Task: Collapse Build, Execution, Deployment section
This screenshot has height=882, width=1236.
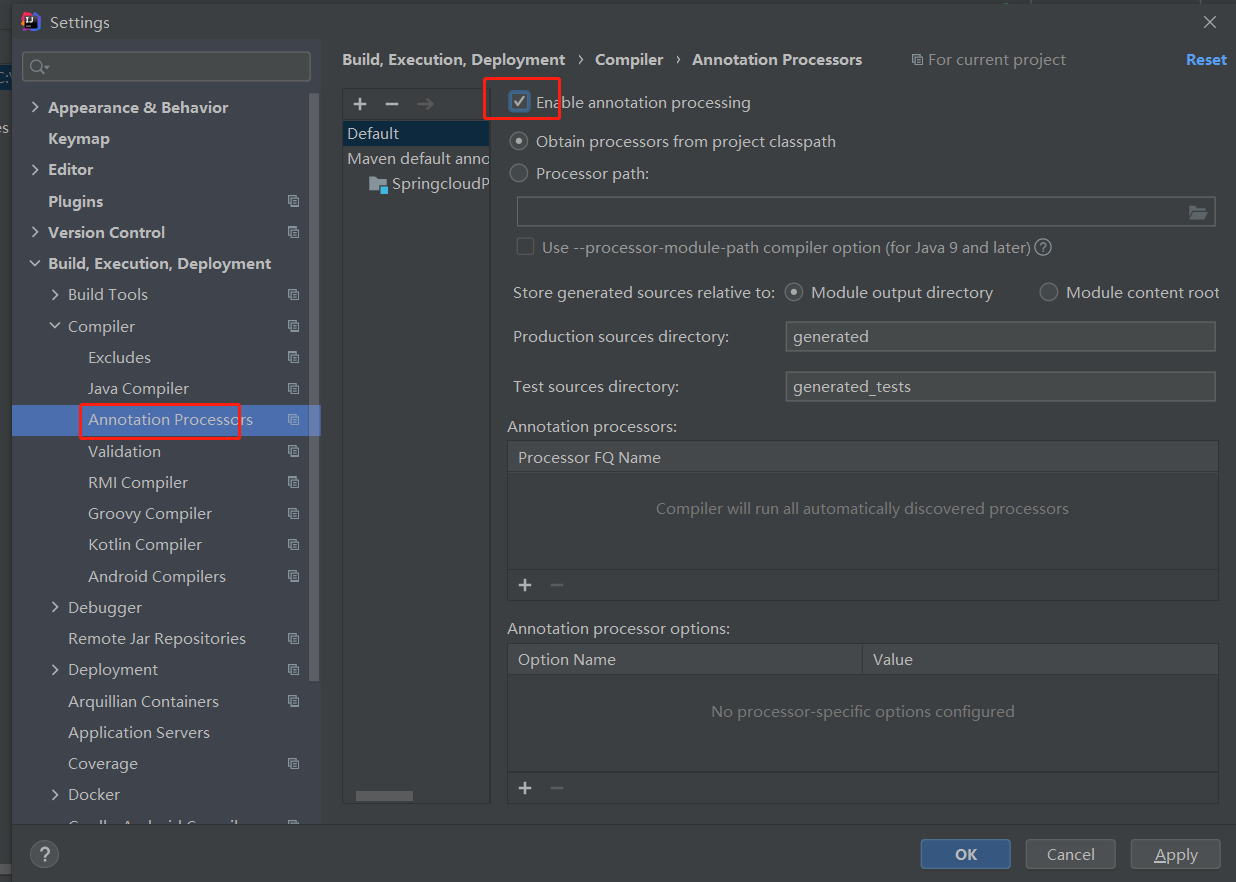Action: click(36, 263)
